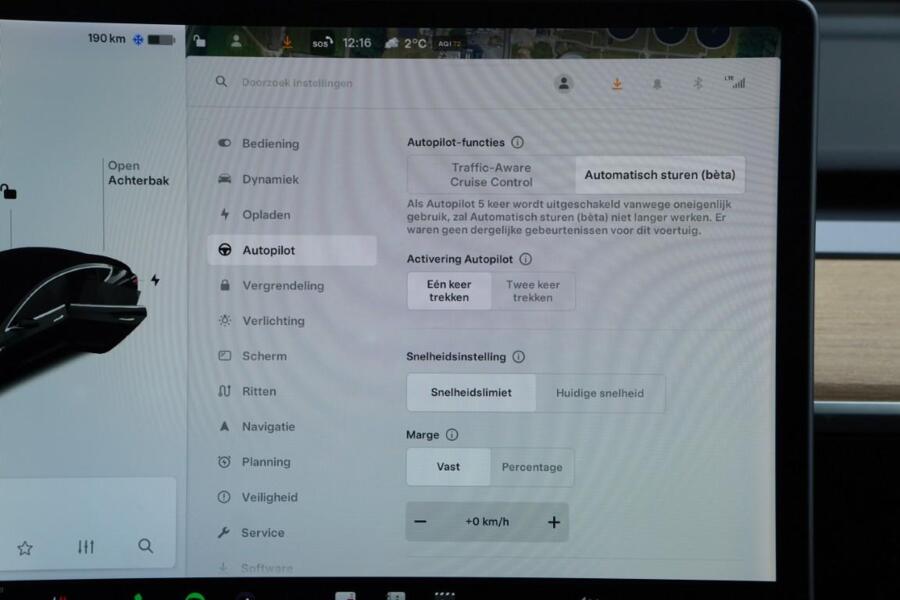Image resolution: width=900 pixels, height=600 pixels.
Task: Set speed setting to Snelheidslimiet
Action: (x=471, y=393)
